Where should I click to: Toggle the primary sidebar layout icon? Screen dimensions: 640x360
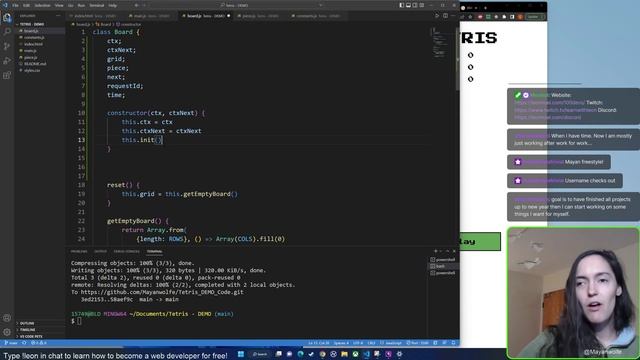tap(402, 5)
